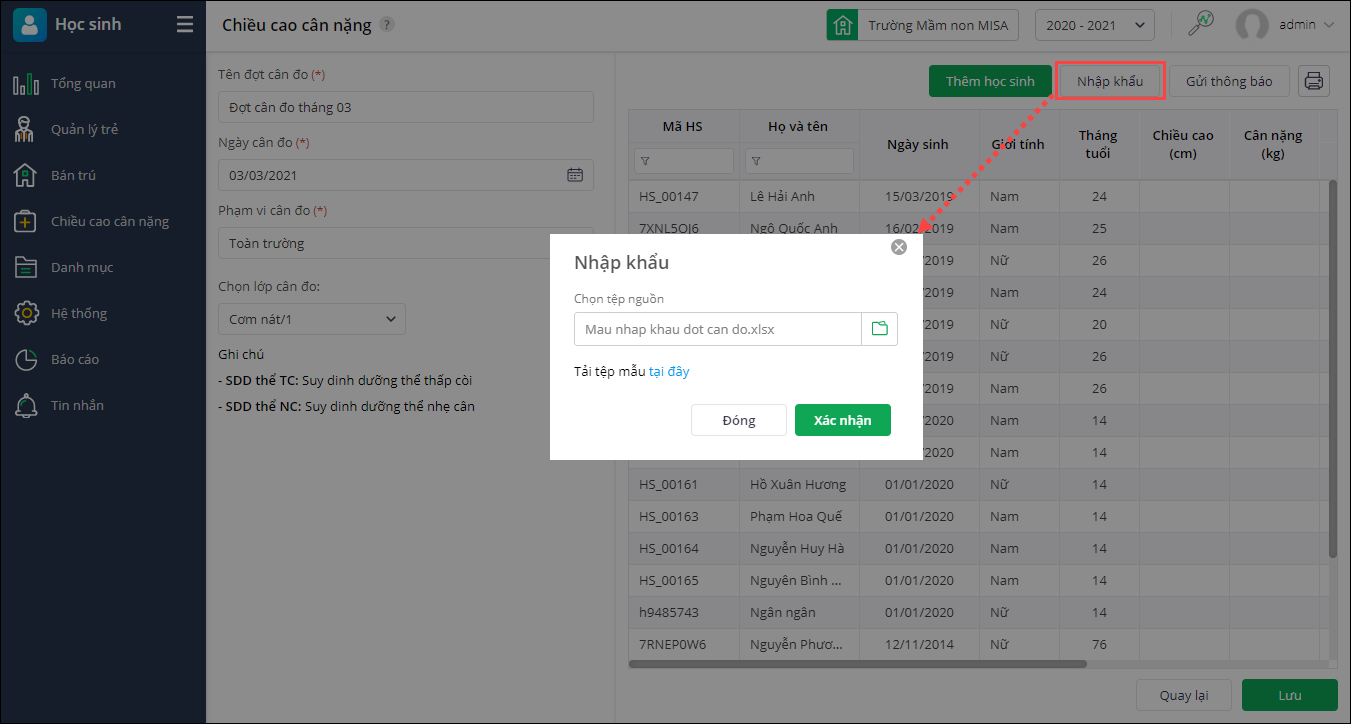Expand the 2020 - 2021 school year dropdown
This screenshot has height=724, width=1351.
(x=1094, y=25)
